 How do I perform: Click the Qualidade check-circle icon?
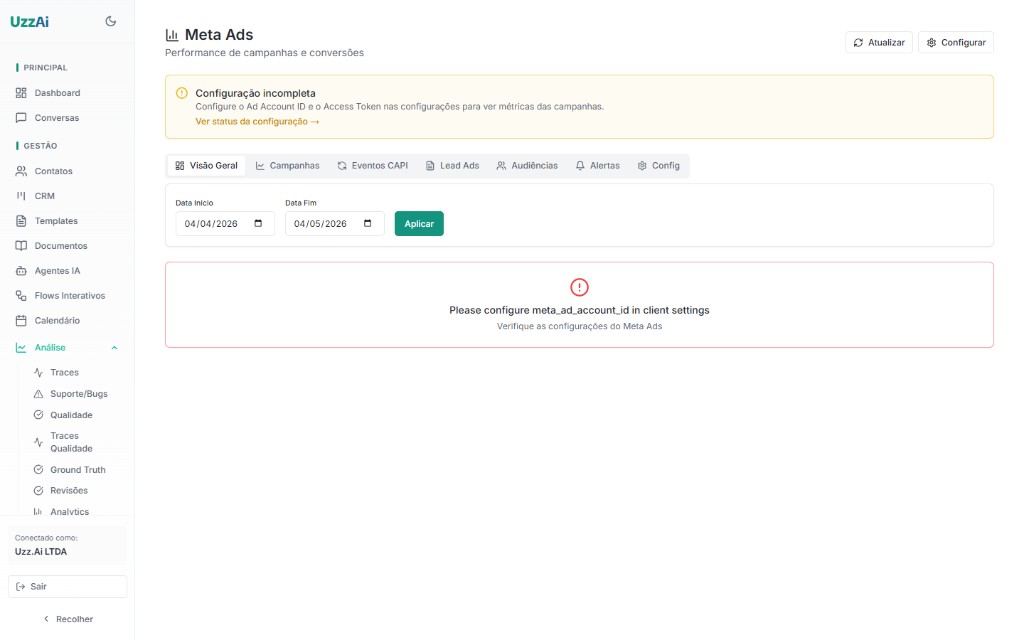coord(39,415)
